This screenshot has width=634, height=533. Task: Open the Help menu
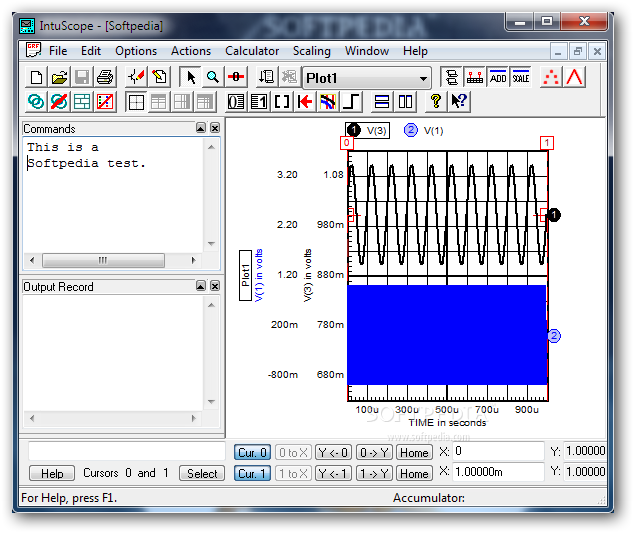(x=415, y=51)
